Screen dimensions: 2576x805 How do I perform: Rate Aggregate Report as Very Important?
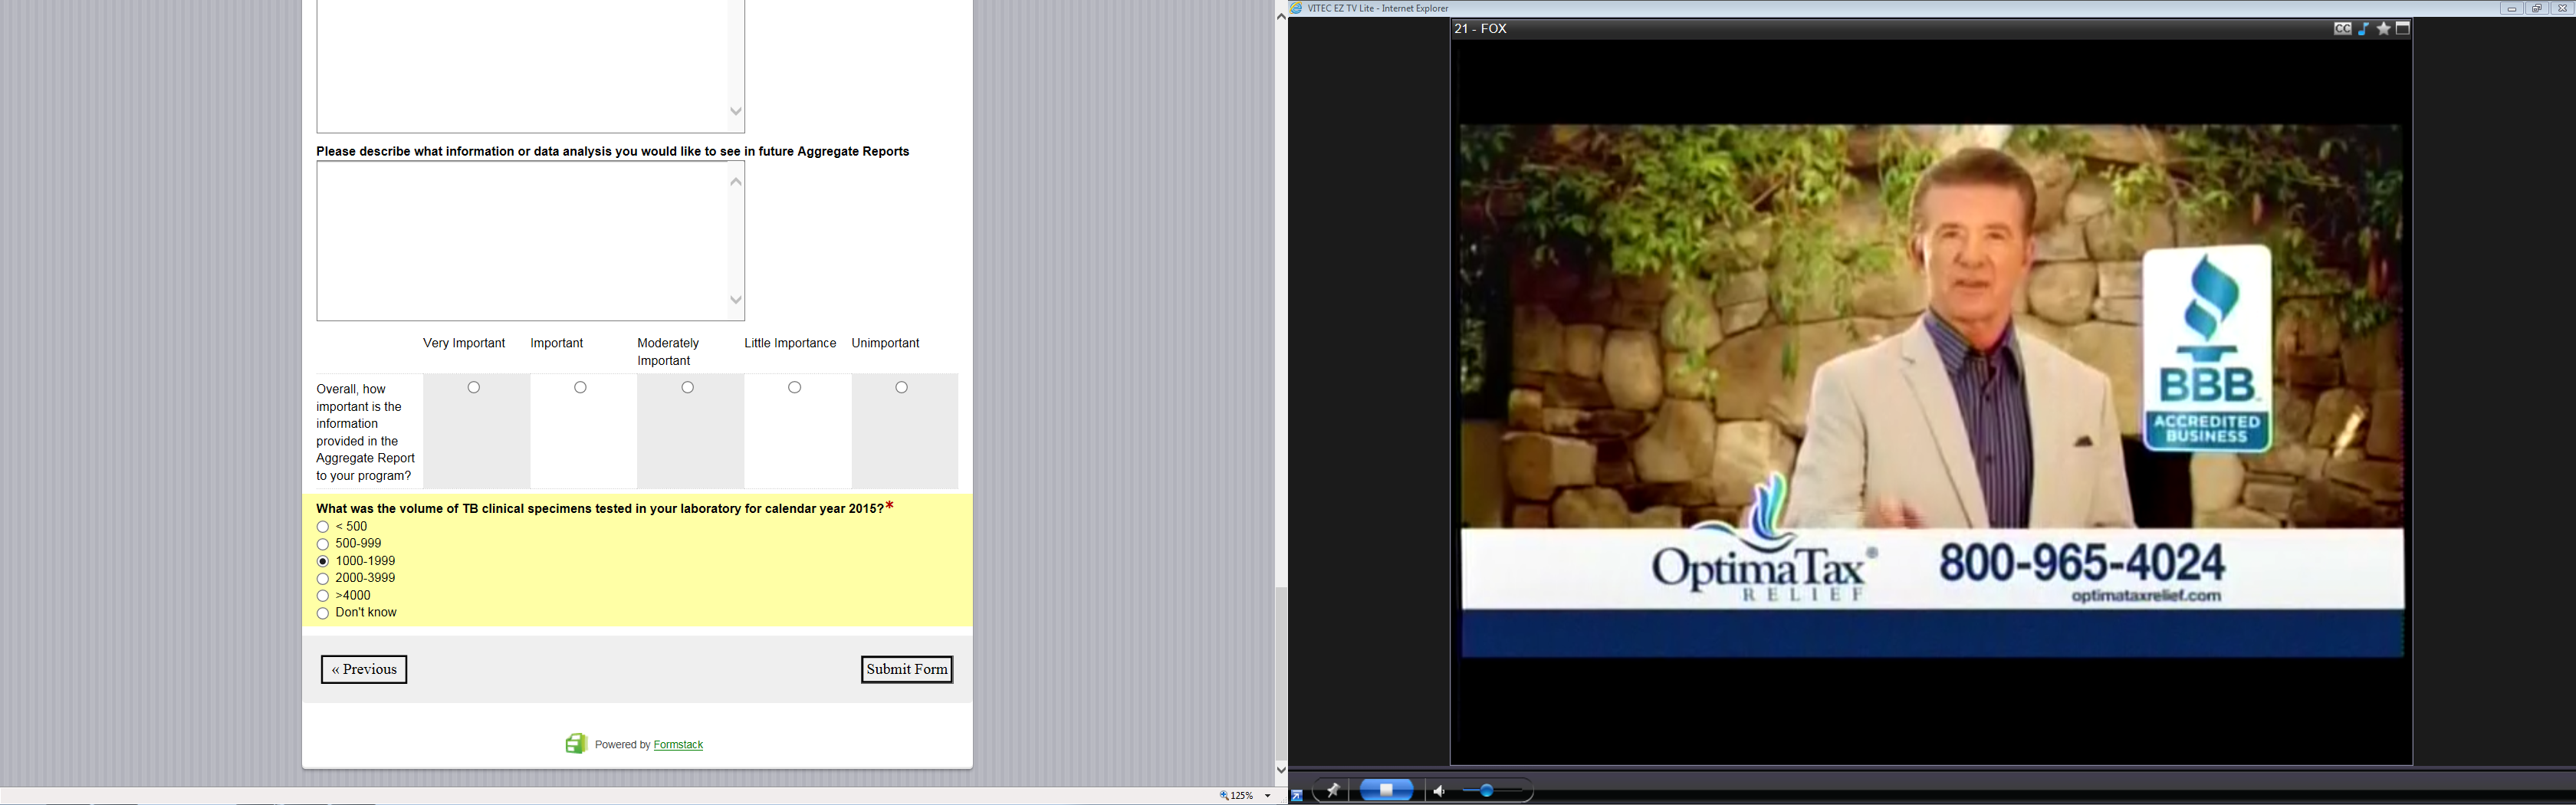(x=474, y=387)
